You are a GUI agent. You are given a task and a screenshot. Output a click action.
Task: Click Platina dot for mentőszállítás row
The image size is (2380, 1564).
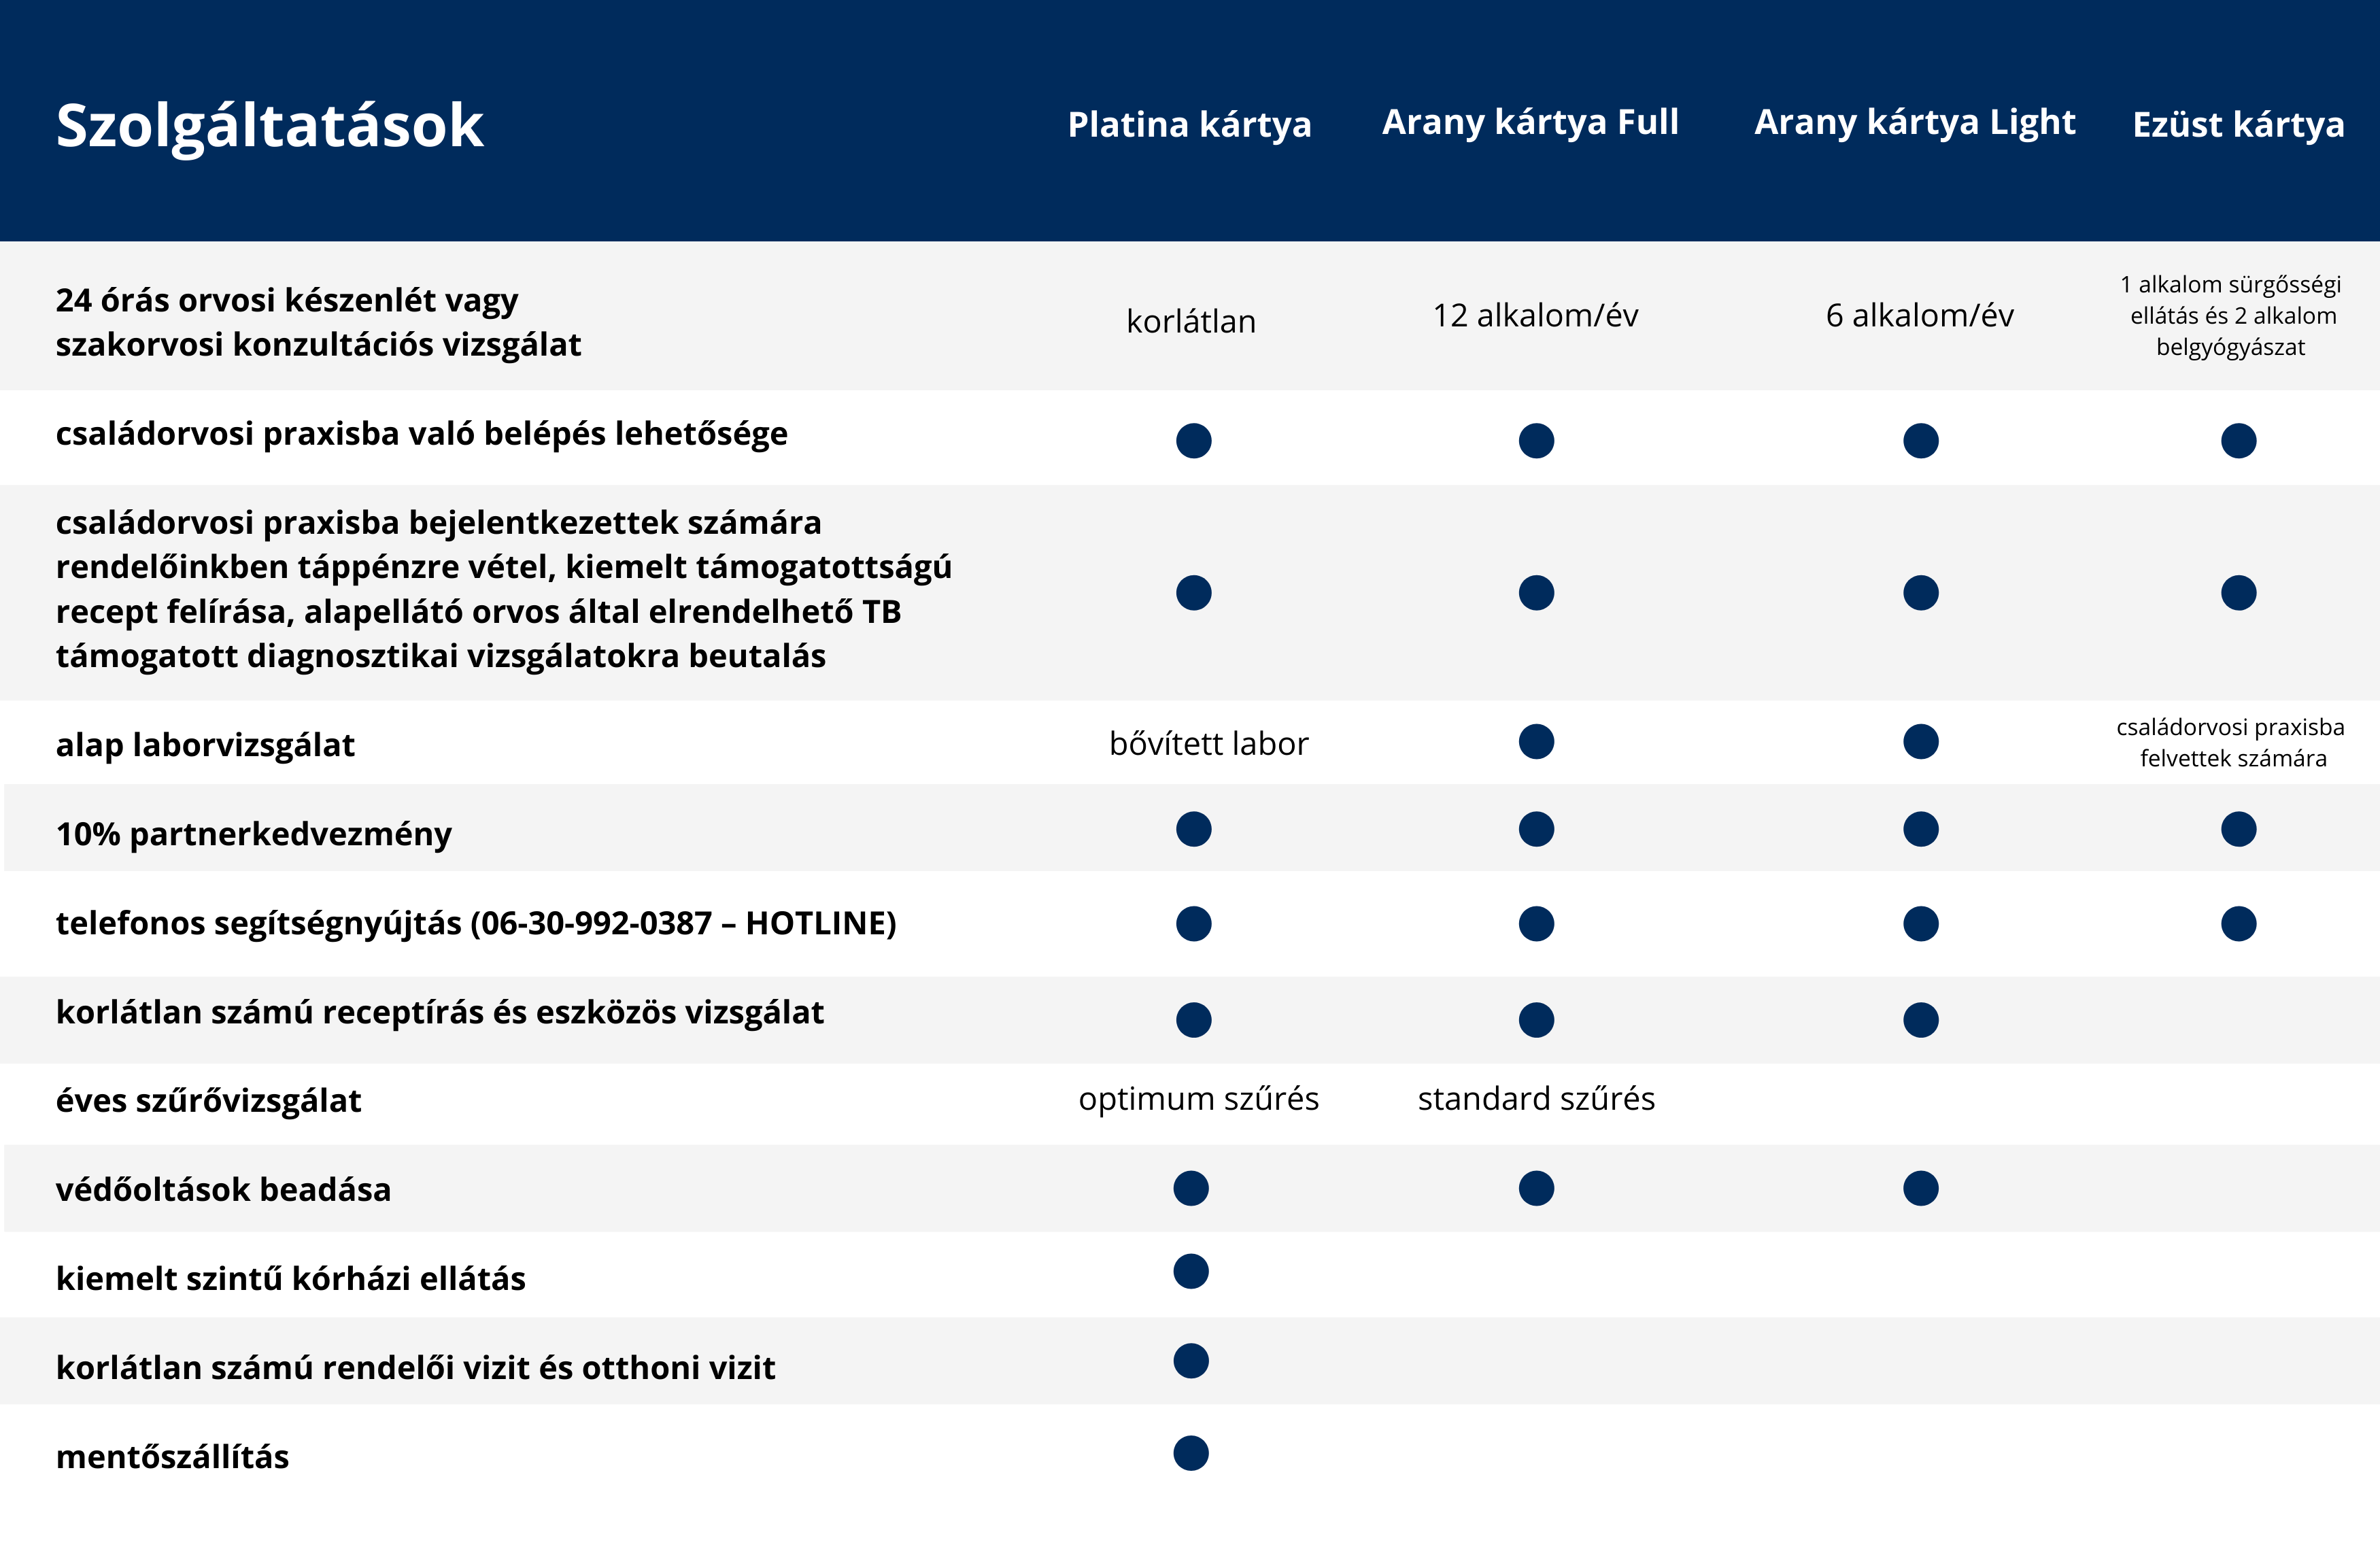tap(1190, 1453)
